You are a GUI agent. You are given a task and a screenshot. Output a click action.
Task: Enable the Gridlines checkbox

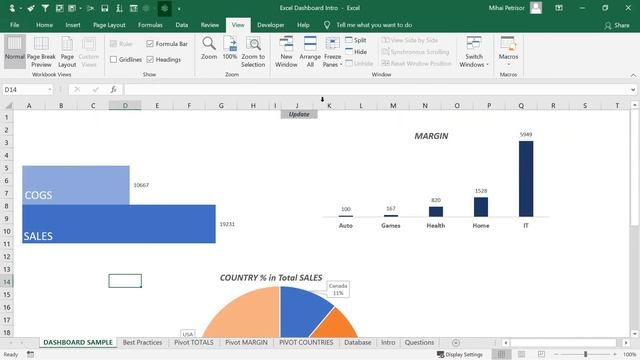click(x=113, y=60)
